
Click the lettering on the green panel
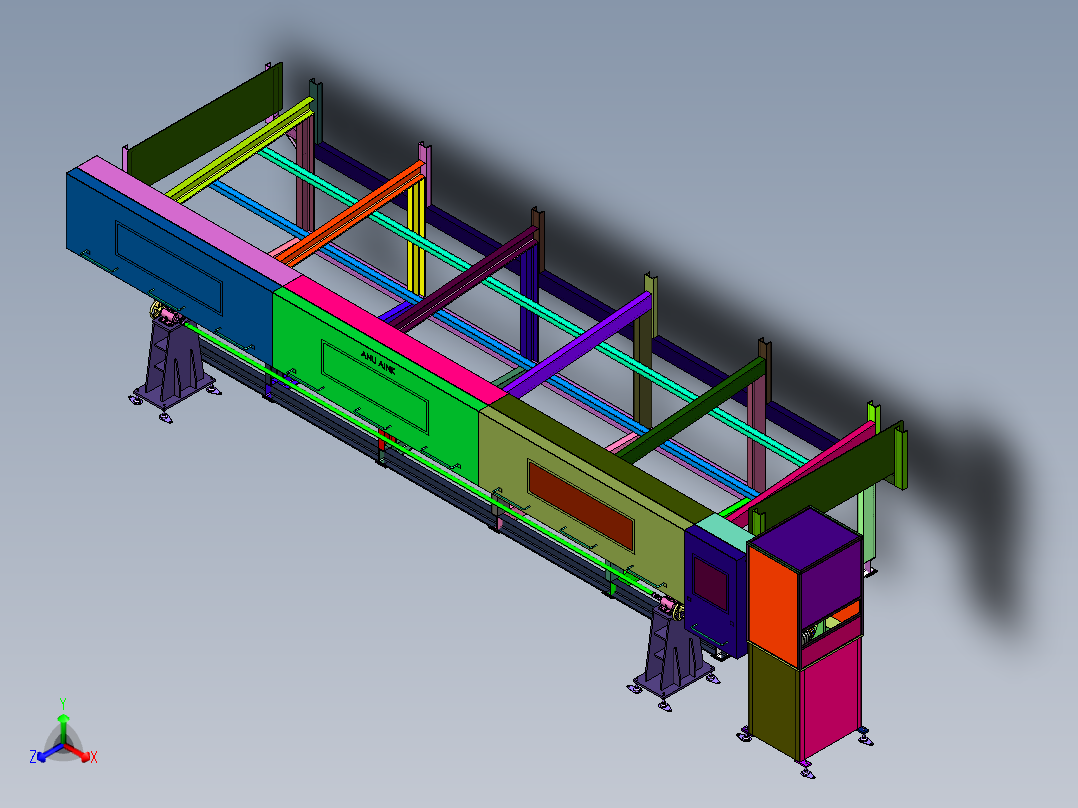pos(378,362)
